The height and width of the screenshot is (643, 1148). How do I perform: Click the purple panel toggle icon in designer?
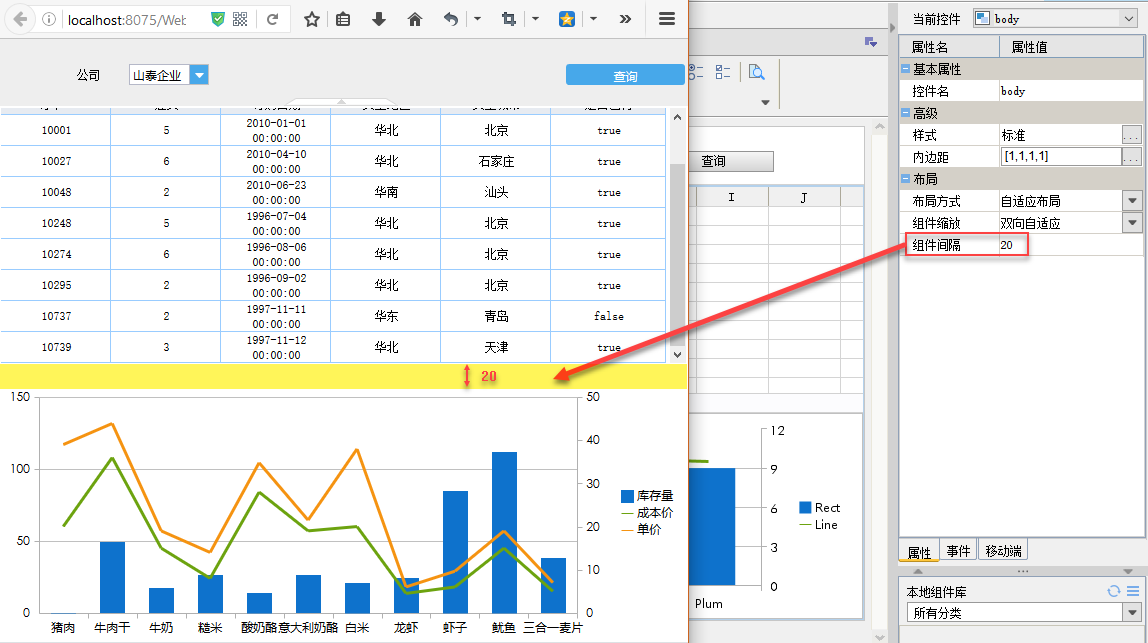(x=871, y=42)
